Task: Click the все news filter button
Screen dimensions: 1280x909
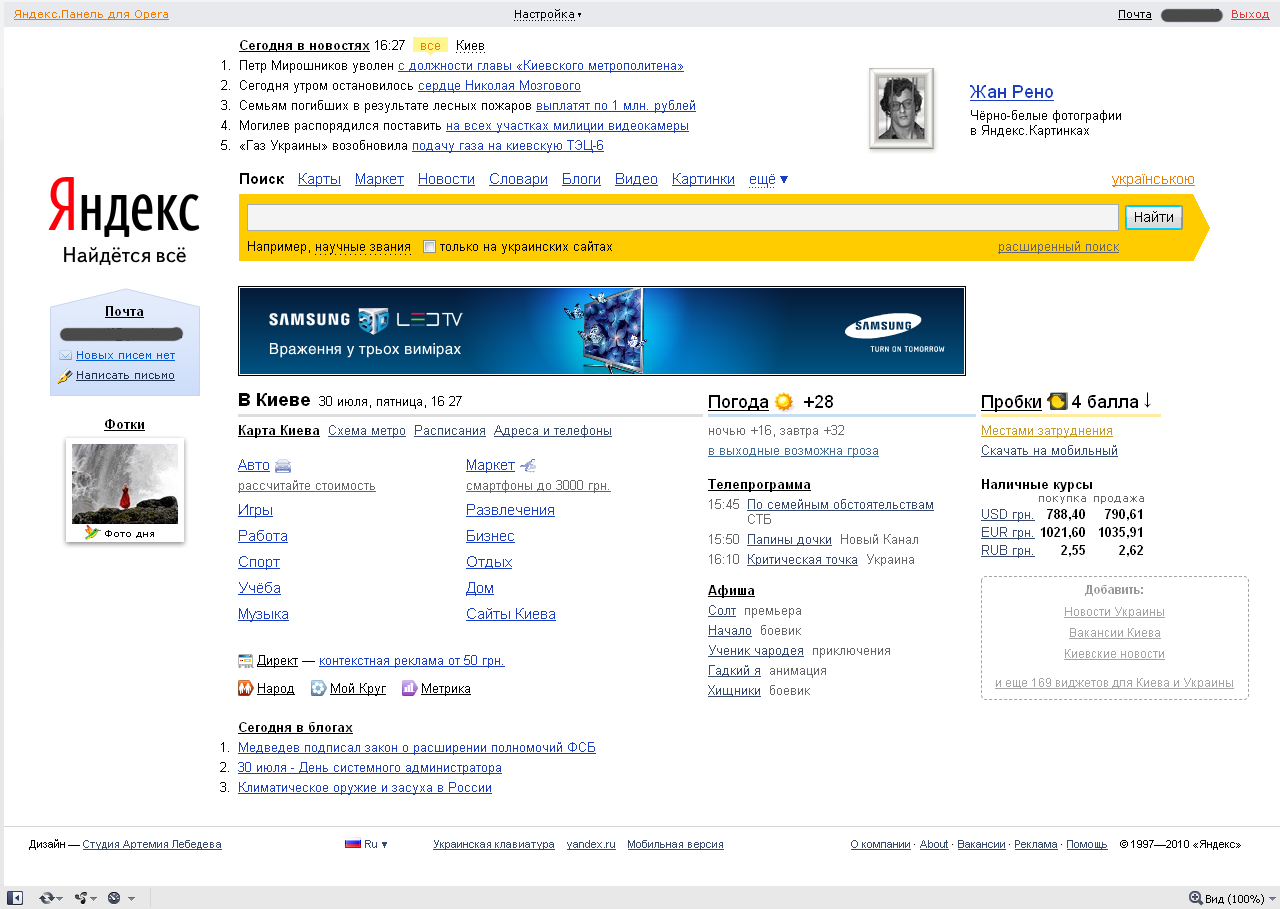Action: 430,46
